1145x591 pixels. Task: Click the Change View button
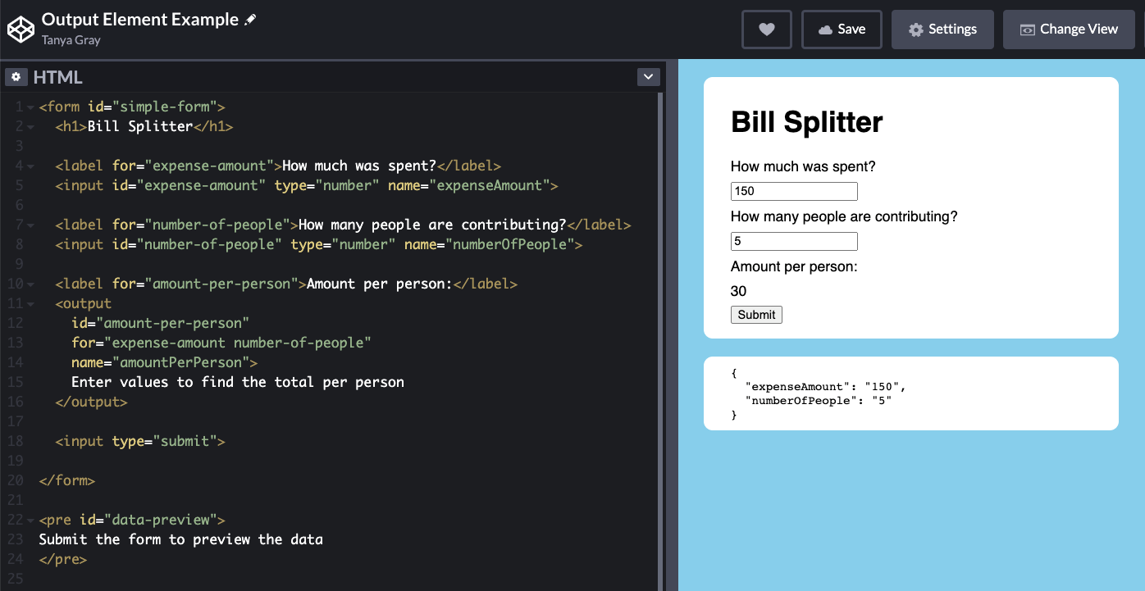click(x=1068, y=30)
